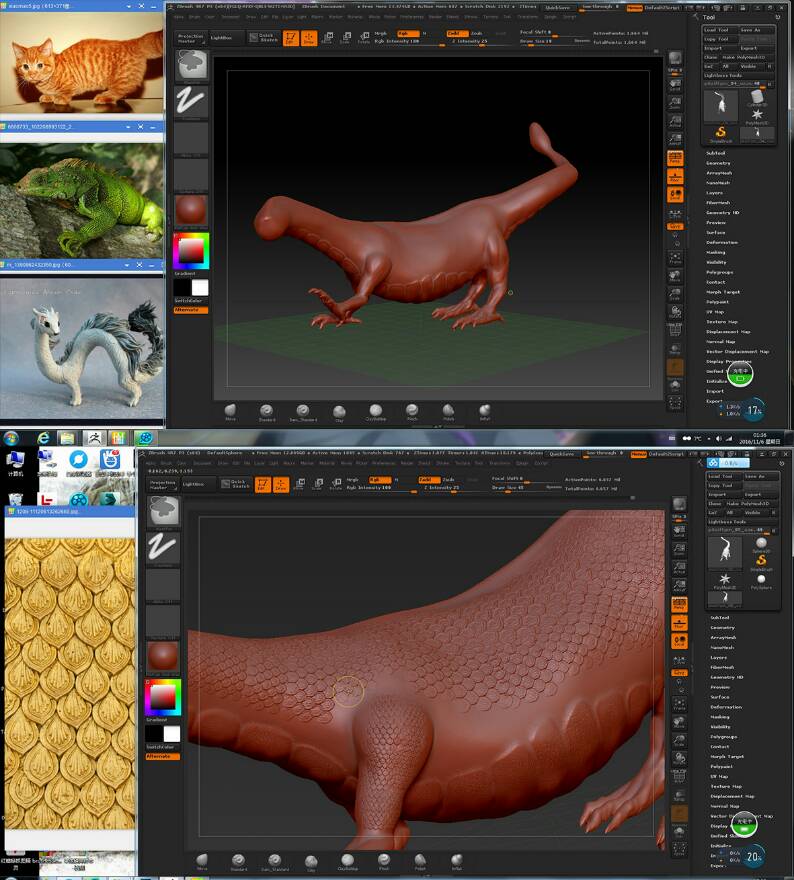This screenshot has height=880, width=794.
Task: Open Document menu in upper ZBrush menu bar
Action: click(230, 17)
